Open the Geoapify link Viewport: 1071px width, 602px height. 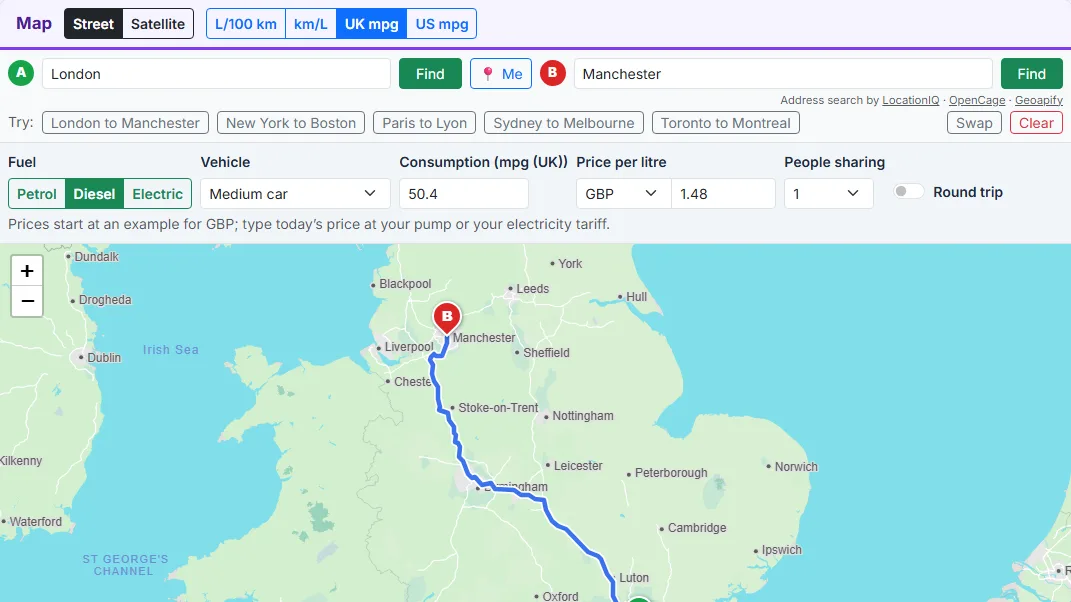coord(1039,100)
